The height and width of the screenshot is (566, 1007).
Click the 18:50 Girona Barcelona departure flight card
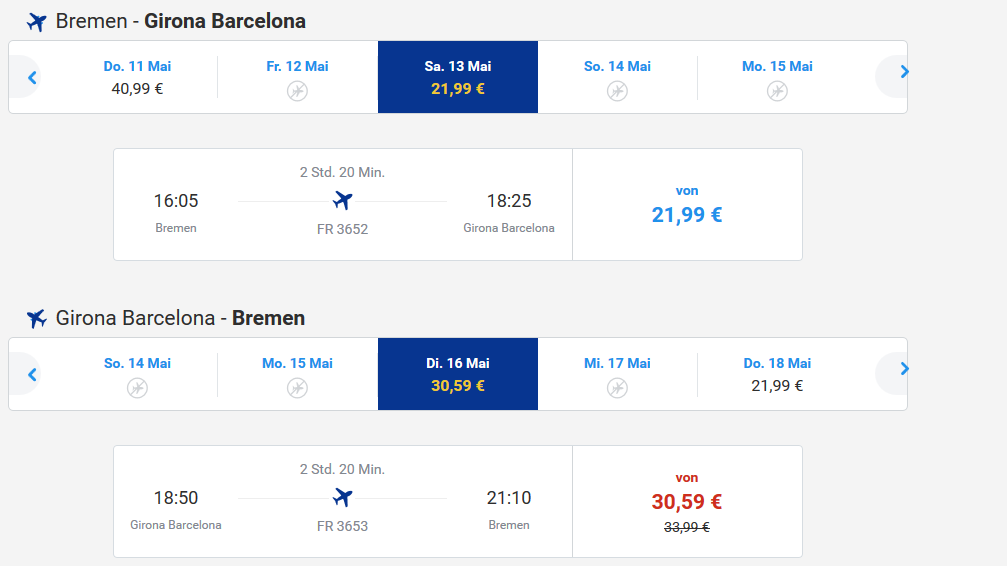pos(343,502)
